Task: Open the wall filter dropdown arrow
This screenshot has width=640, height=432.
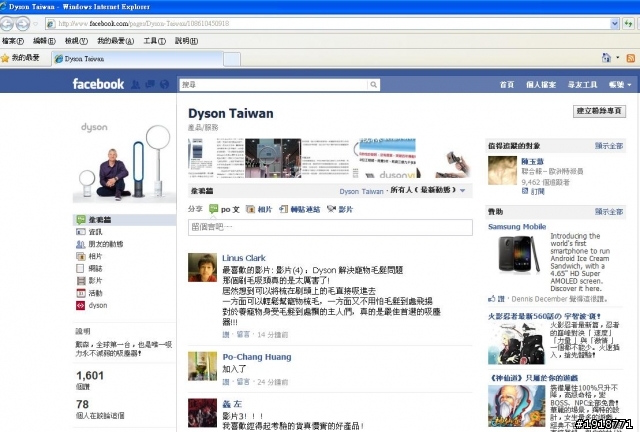Action: [462, 191]
